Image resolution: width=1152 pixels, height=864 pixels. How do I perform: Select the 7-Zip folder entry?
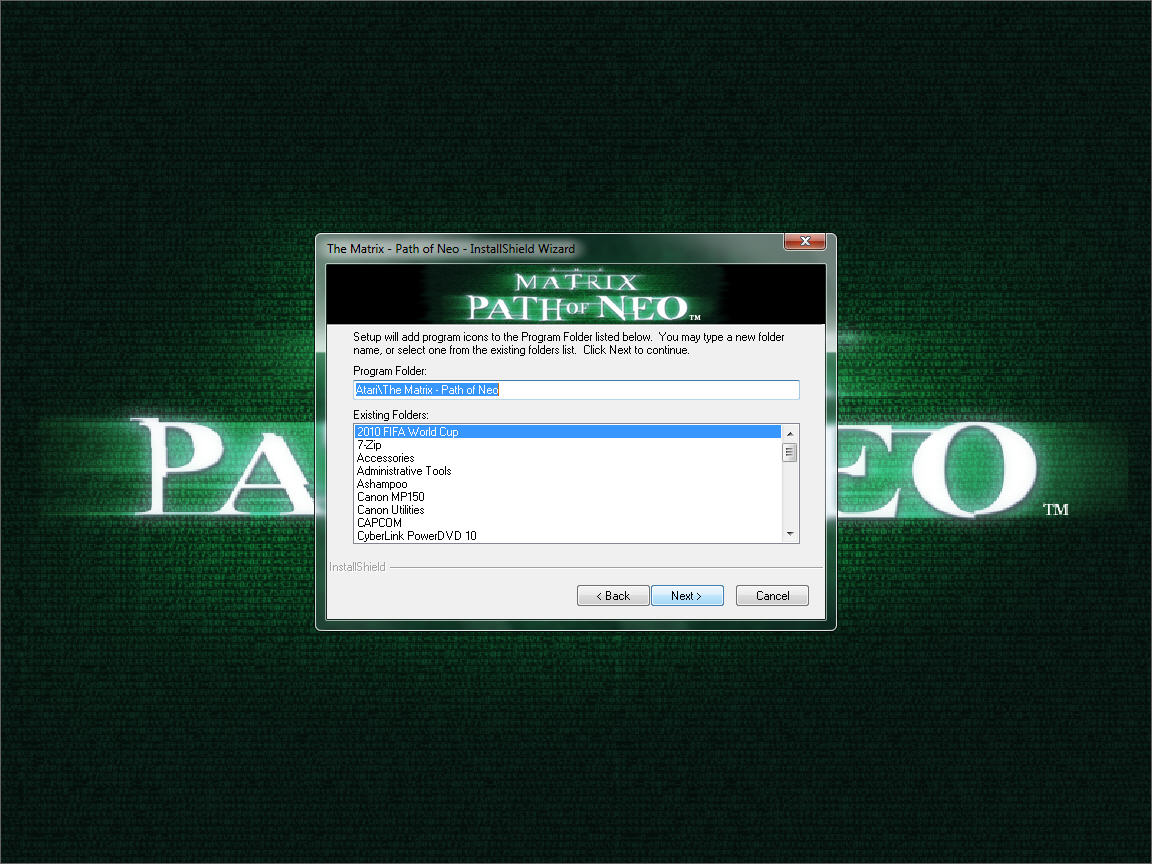(567, 445)
